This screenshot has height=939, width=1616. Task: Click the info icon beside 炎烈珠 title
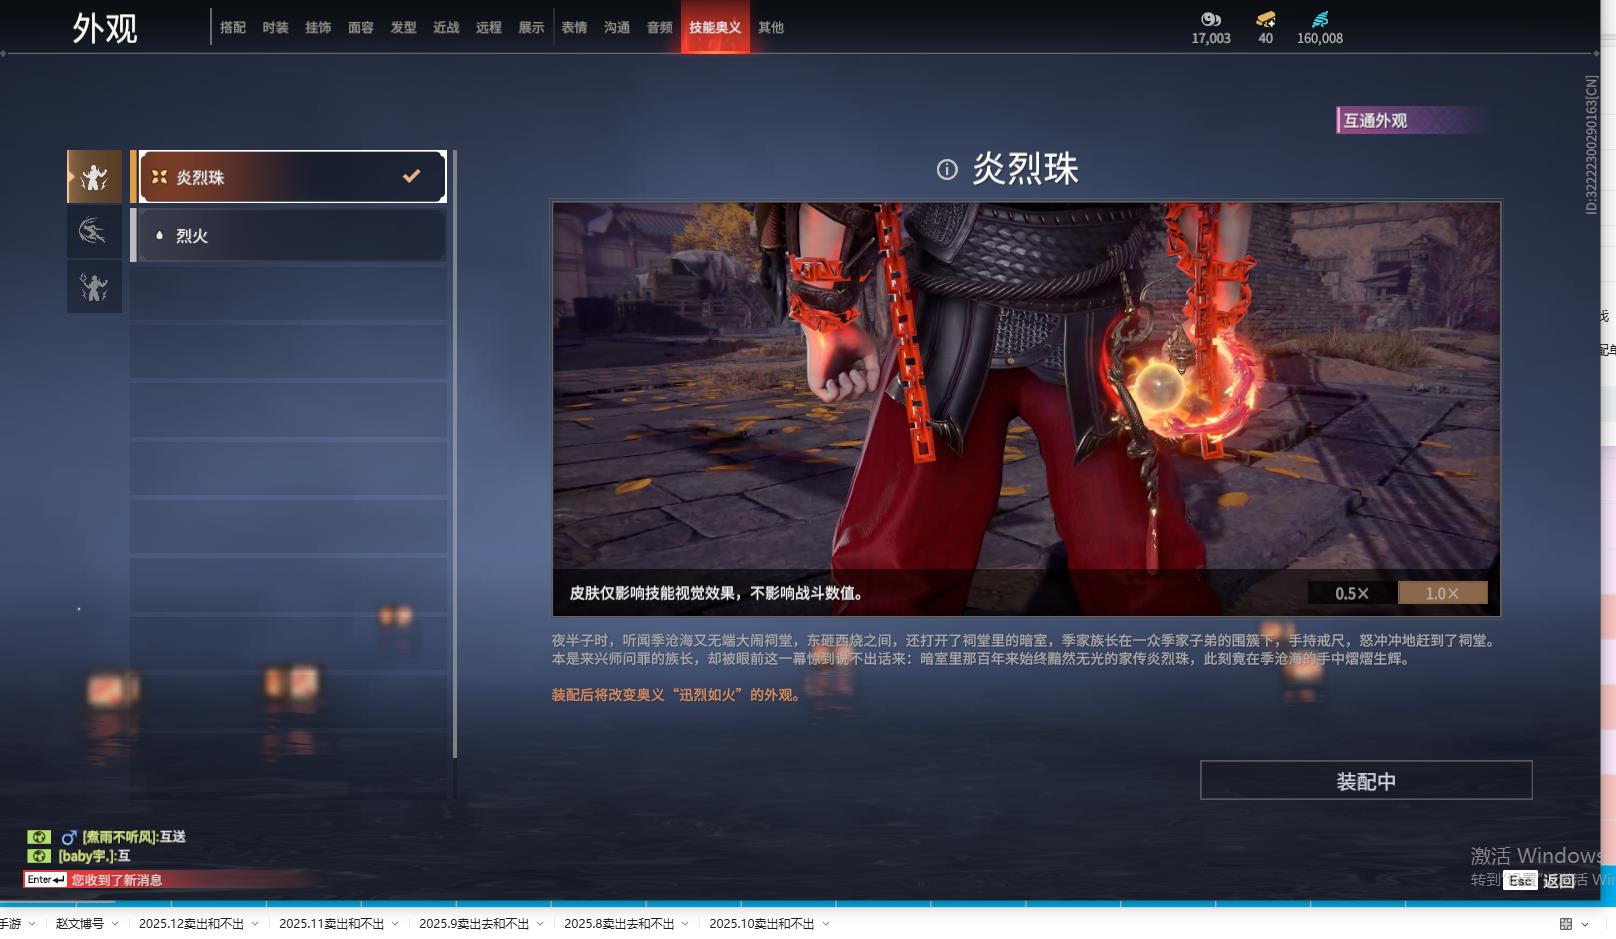tap(947, 170)
